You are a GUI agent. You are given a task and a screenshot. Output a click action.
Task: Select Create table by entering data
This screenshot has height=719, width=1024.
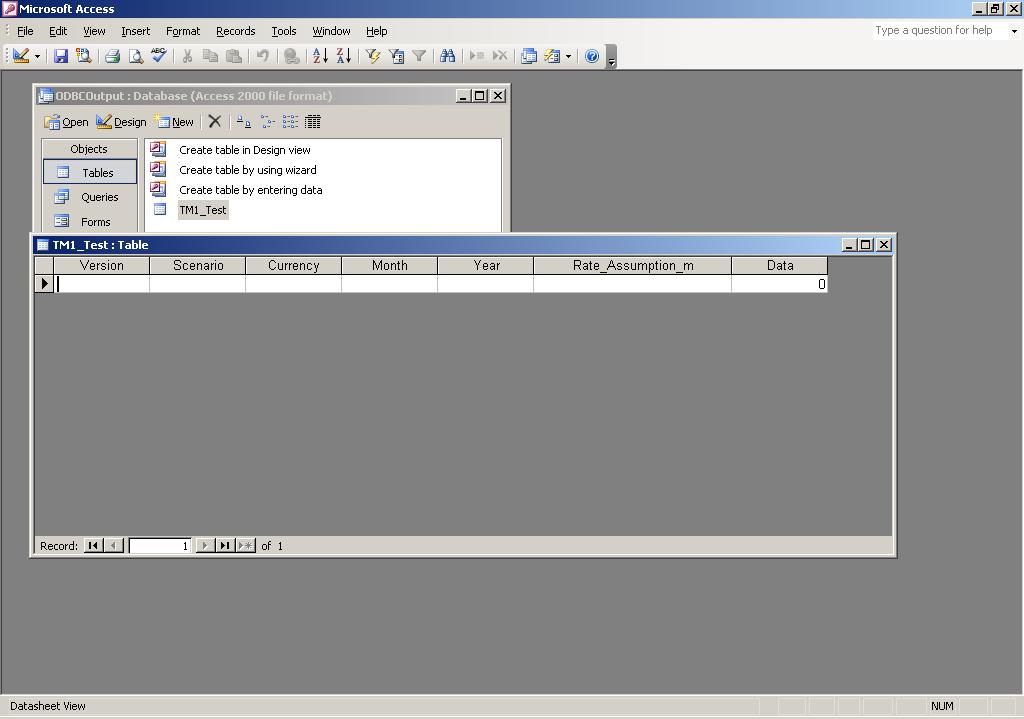pos(251,190)
